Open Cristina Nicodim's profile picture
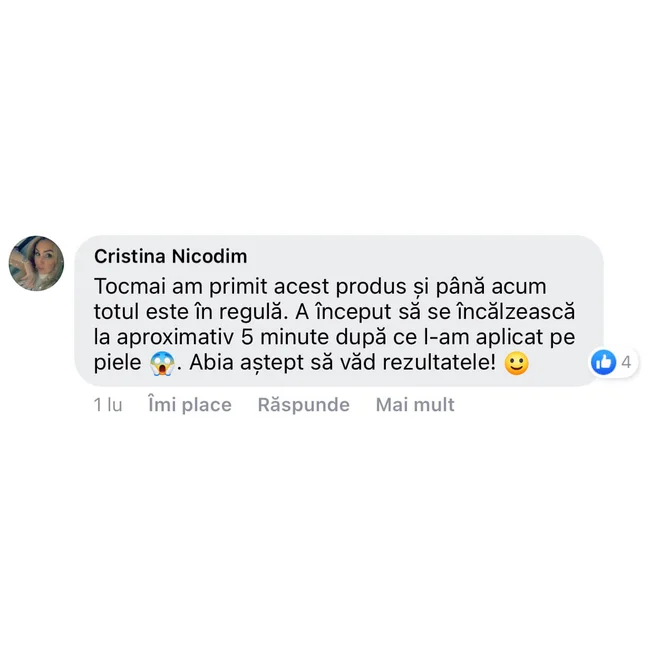The height and width of the screenshot is (650, 650). [x=36, y=263]
